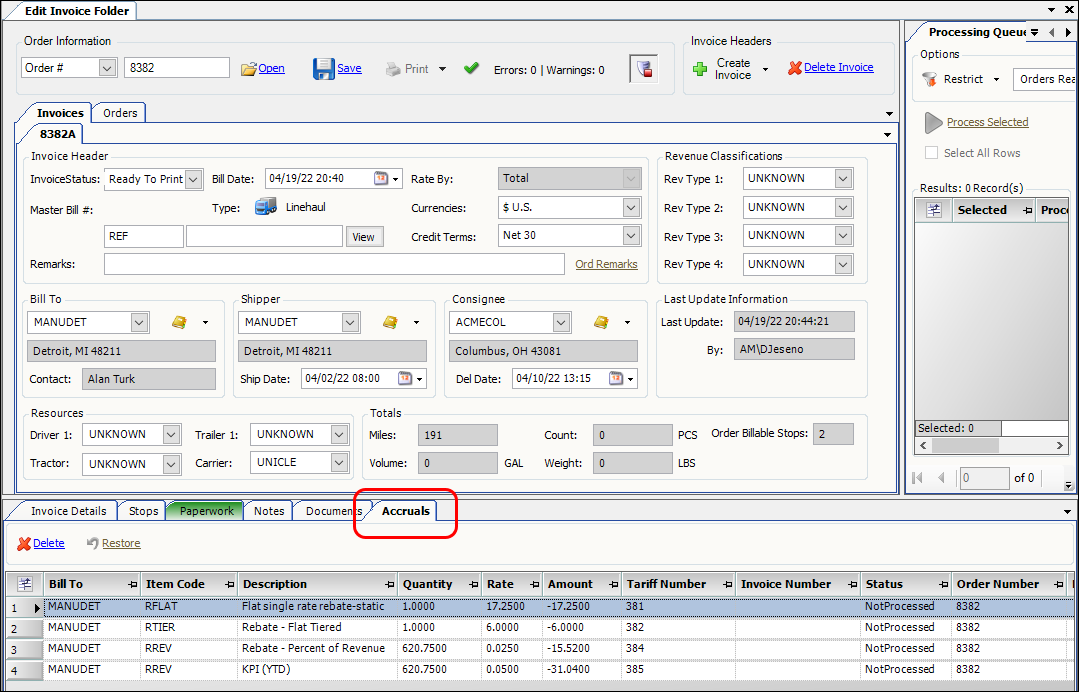The width and height of the screenshot is (1079, 692).
Task: Open the Rev Type 1 dropdown
Action: [843, 179]
